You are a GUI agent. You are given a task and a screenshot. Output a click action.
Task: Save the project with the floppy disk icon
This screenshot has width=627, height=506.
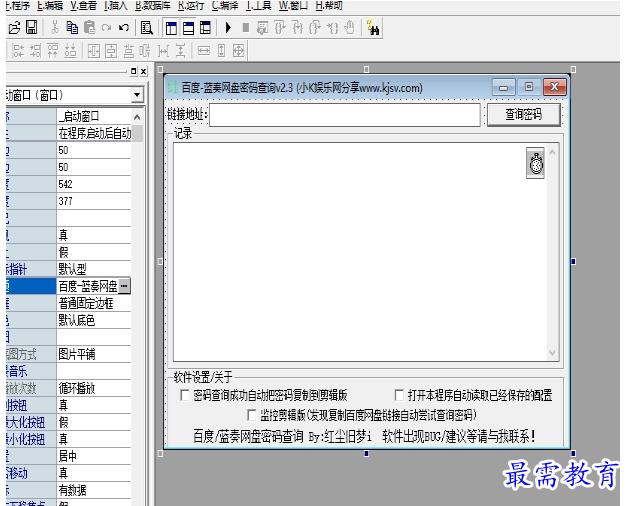31,28
